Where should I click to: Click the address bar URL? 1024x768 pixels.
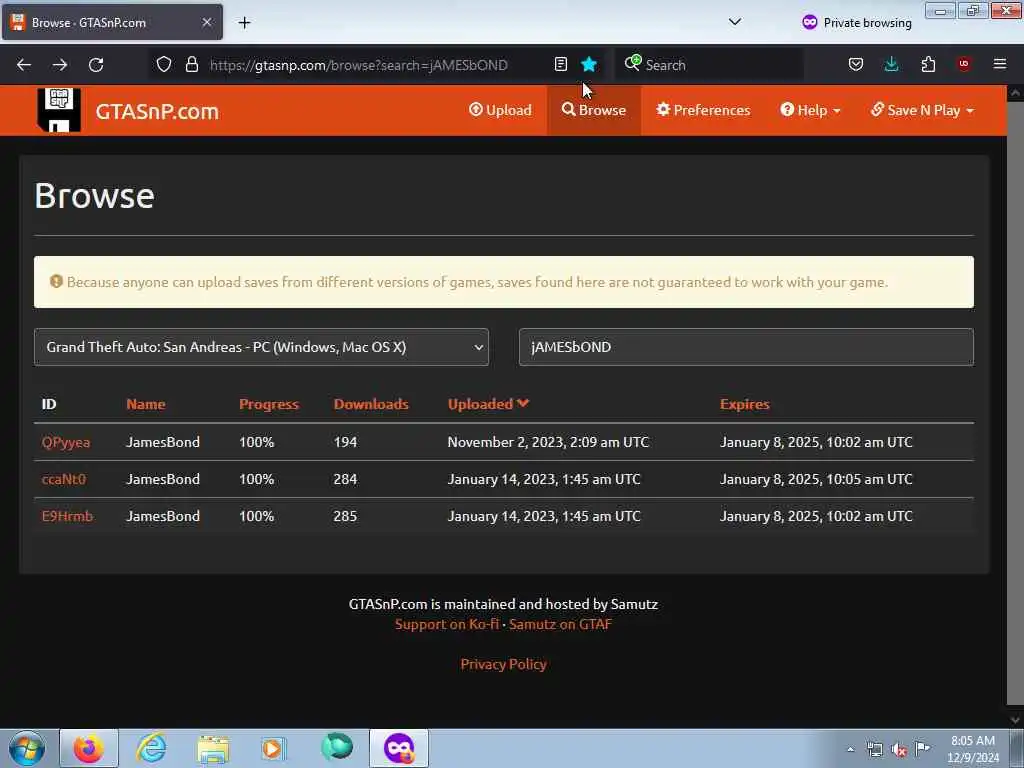click(359, 65)
